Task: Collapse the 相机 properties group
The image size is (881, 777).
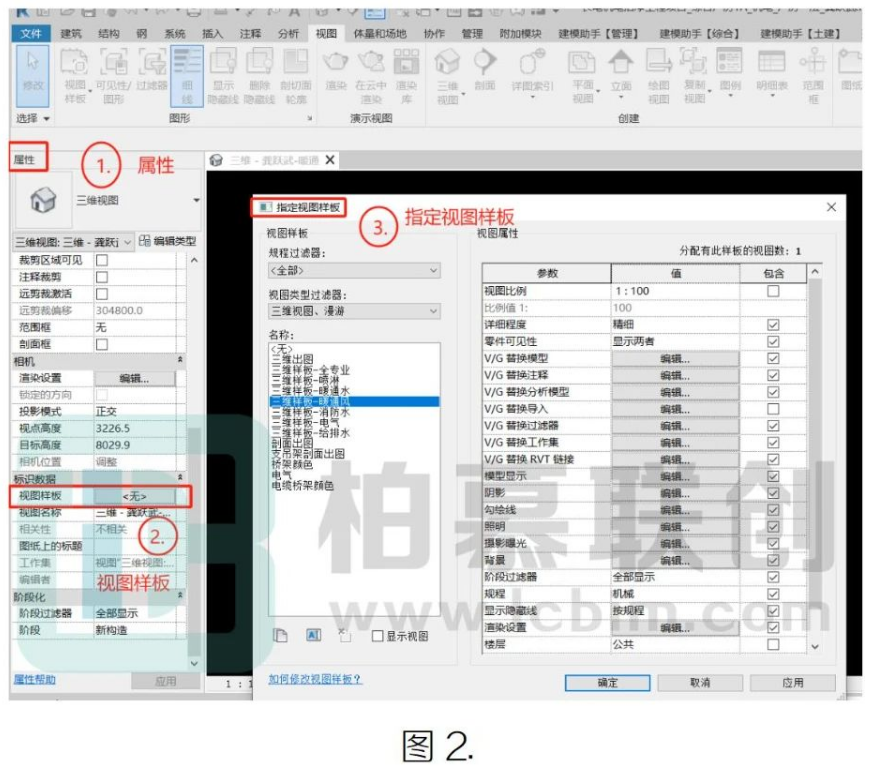Action: [180, 360]
